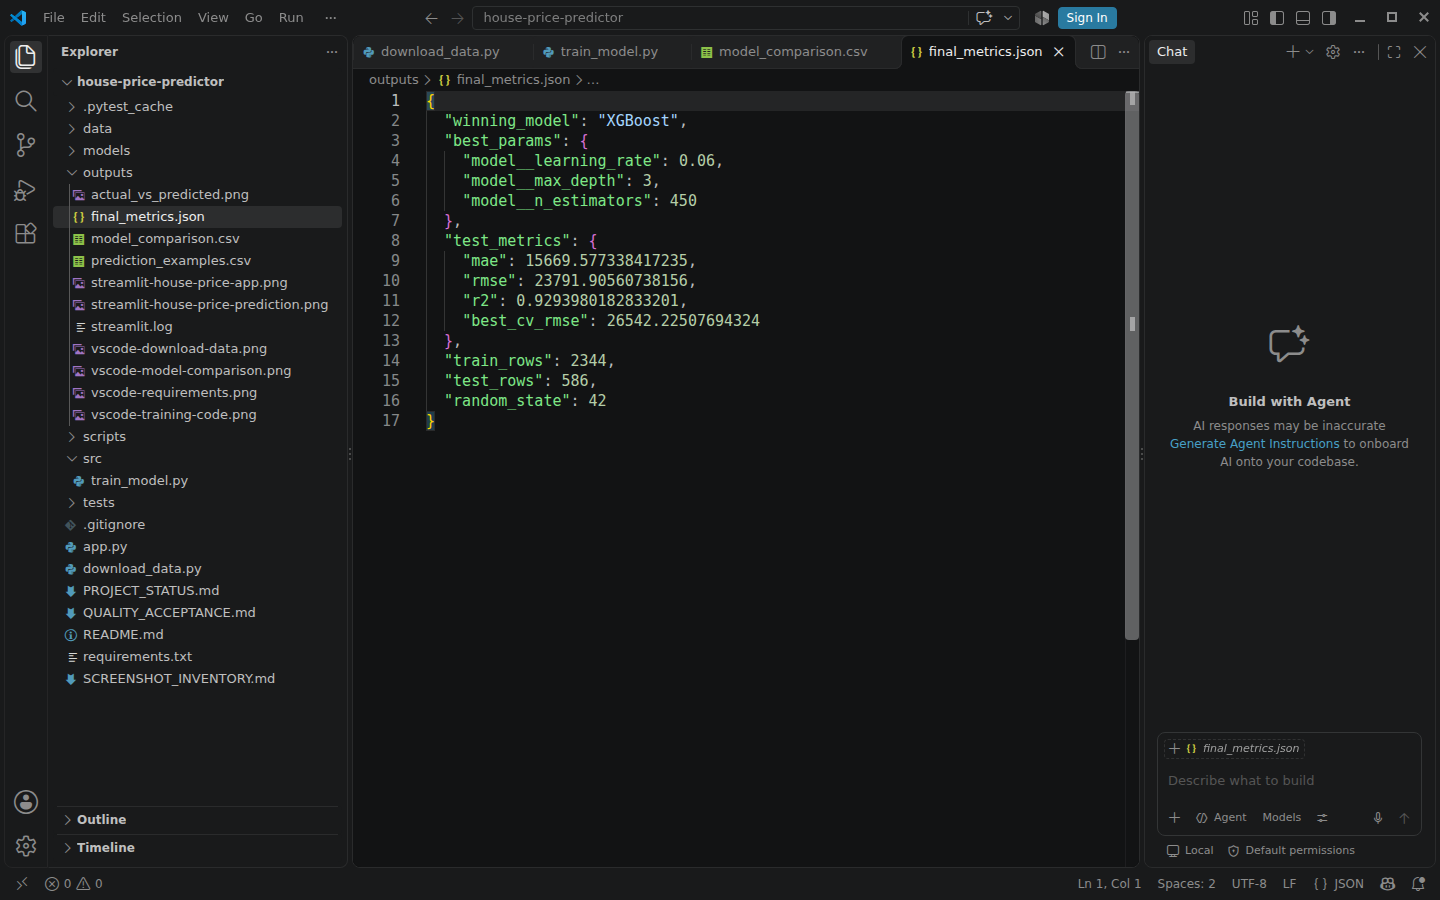Switch to the train_model.py tab

[609, 52]
